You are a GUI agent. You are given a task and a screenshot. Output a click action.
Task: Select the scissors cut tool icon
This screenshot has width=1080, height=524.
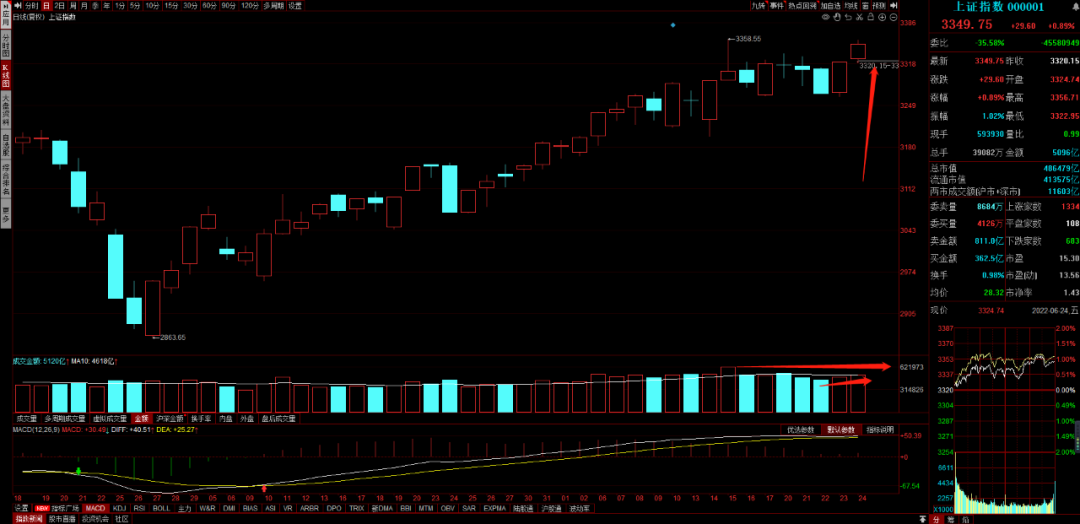tap(860, 17)
